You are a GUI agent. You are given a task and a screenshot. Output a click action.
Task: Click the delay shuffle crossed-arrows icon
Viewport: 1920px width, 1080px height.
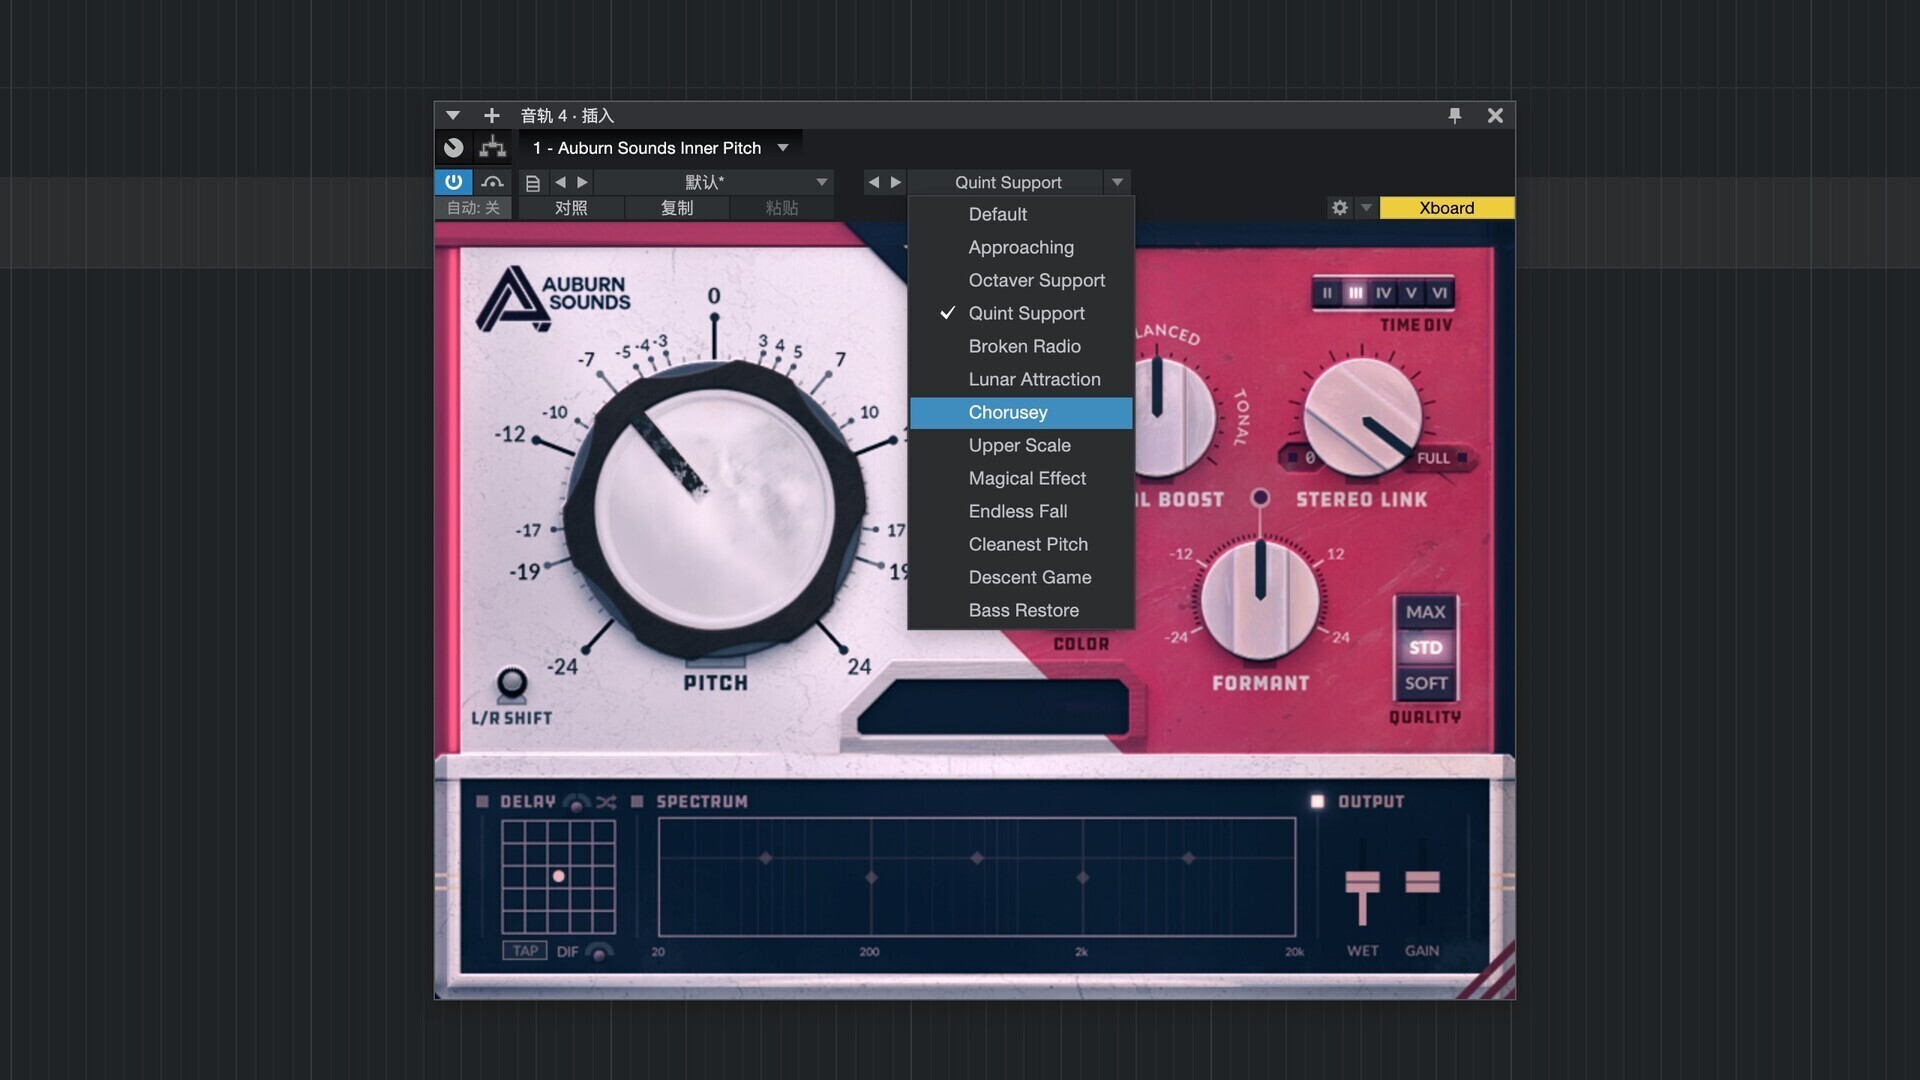pos(606,802)
